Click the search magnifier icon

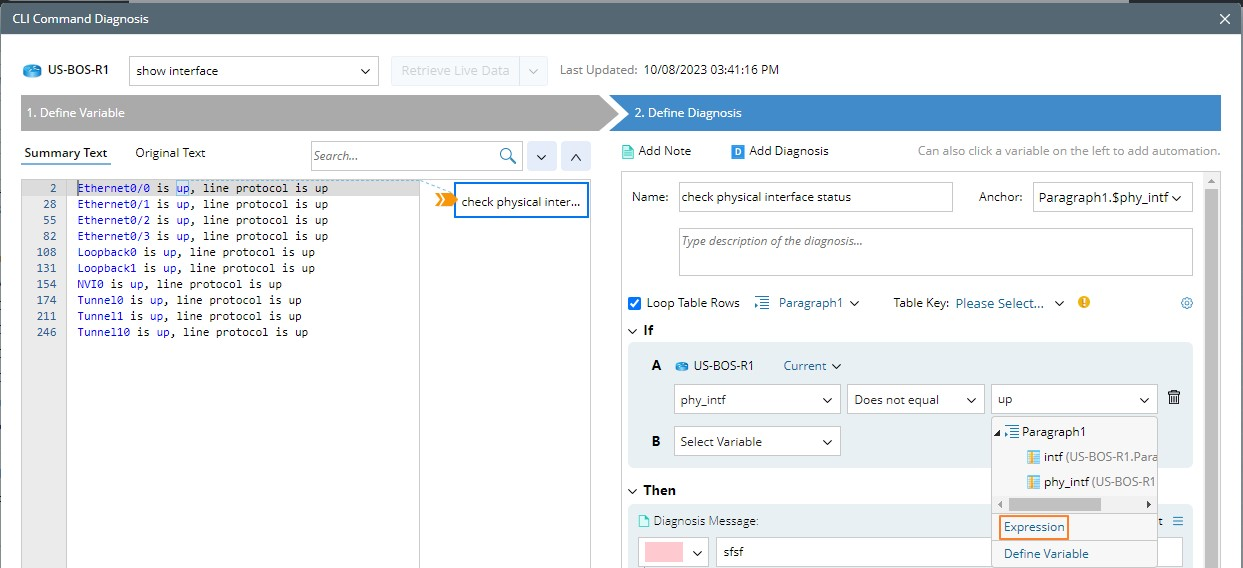pyautogui.click(x=508, y=156)
